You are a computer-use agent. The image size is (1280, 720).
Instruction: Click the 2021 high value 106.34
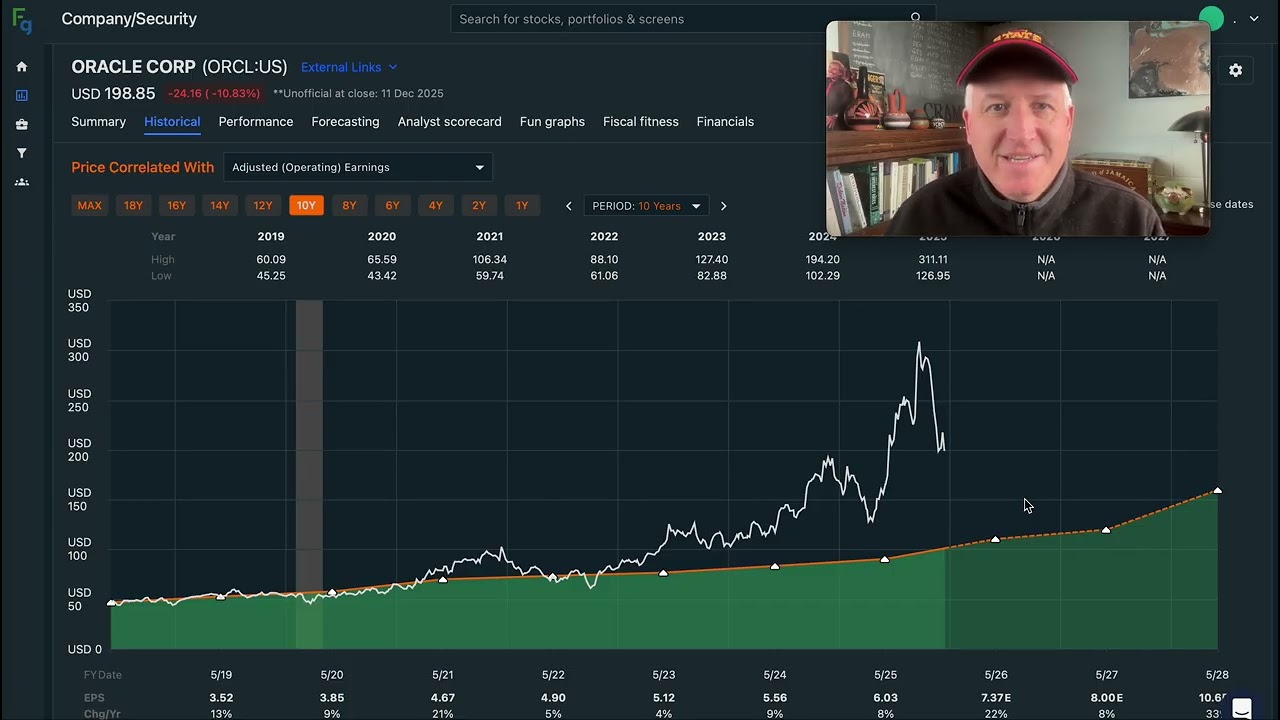click(x=490, y=259)
